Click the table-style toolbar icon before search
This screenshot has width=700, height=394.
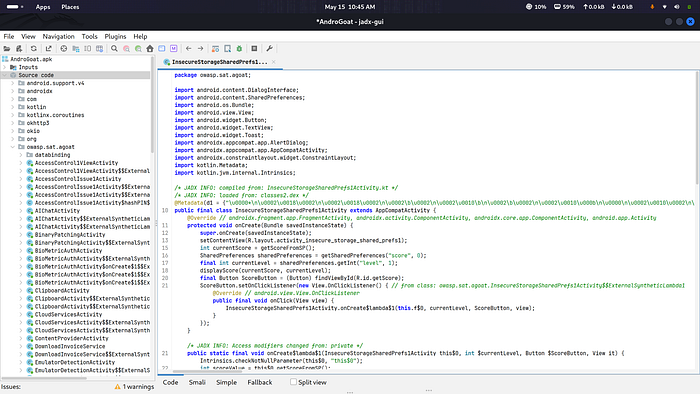coord(100,49)
